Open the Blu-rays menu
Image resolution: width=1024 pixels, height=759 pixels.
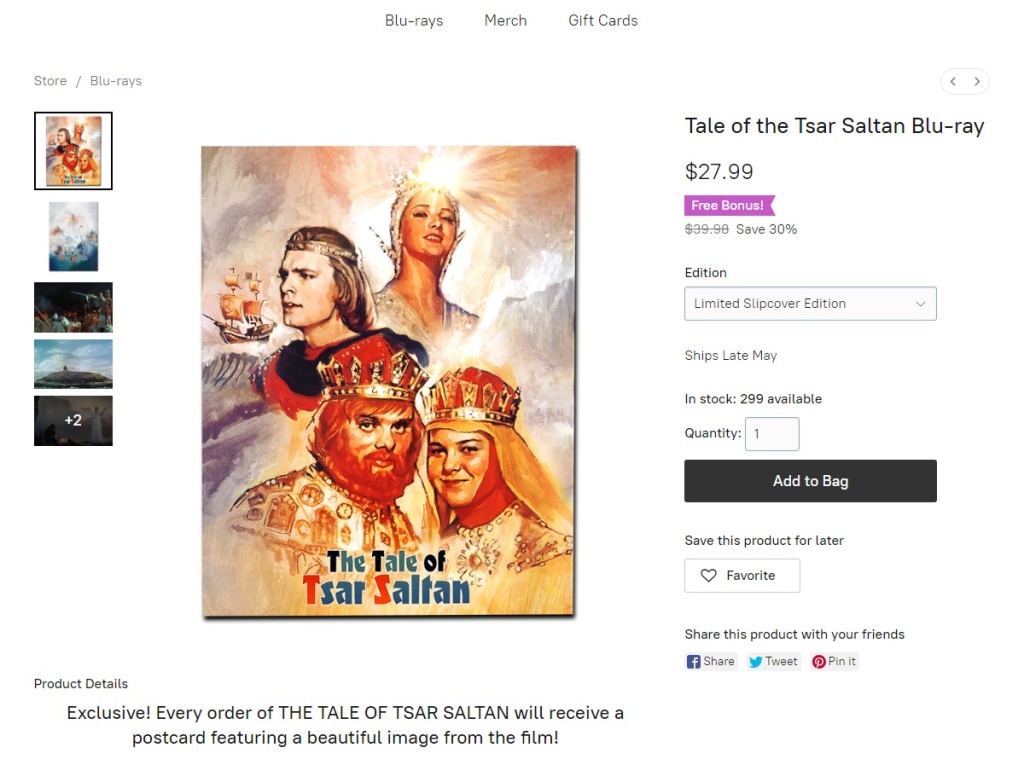414,20
